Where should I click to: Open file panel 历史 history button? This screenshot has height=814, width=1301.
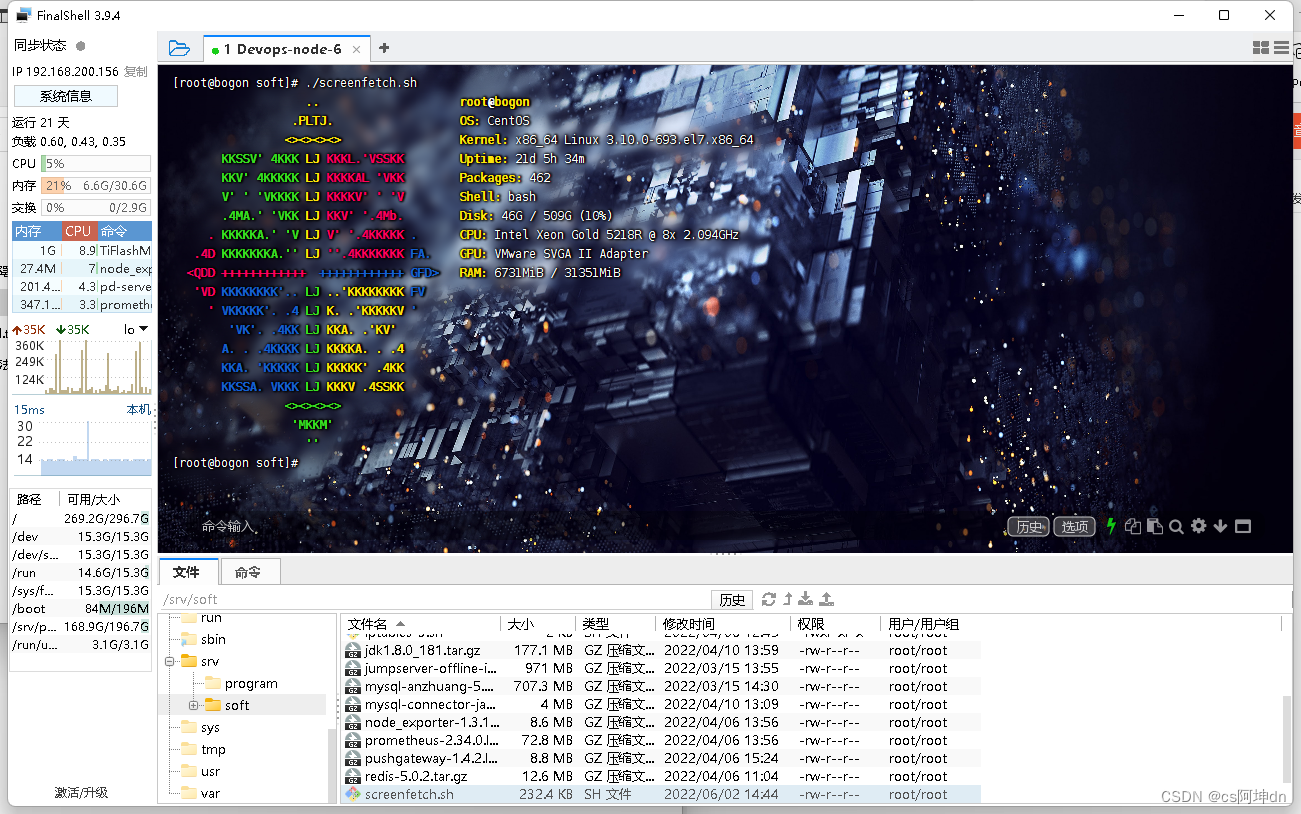click(733, 600)
